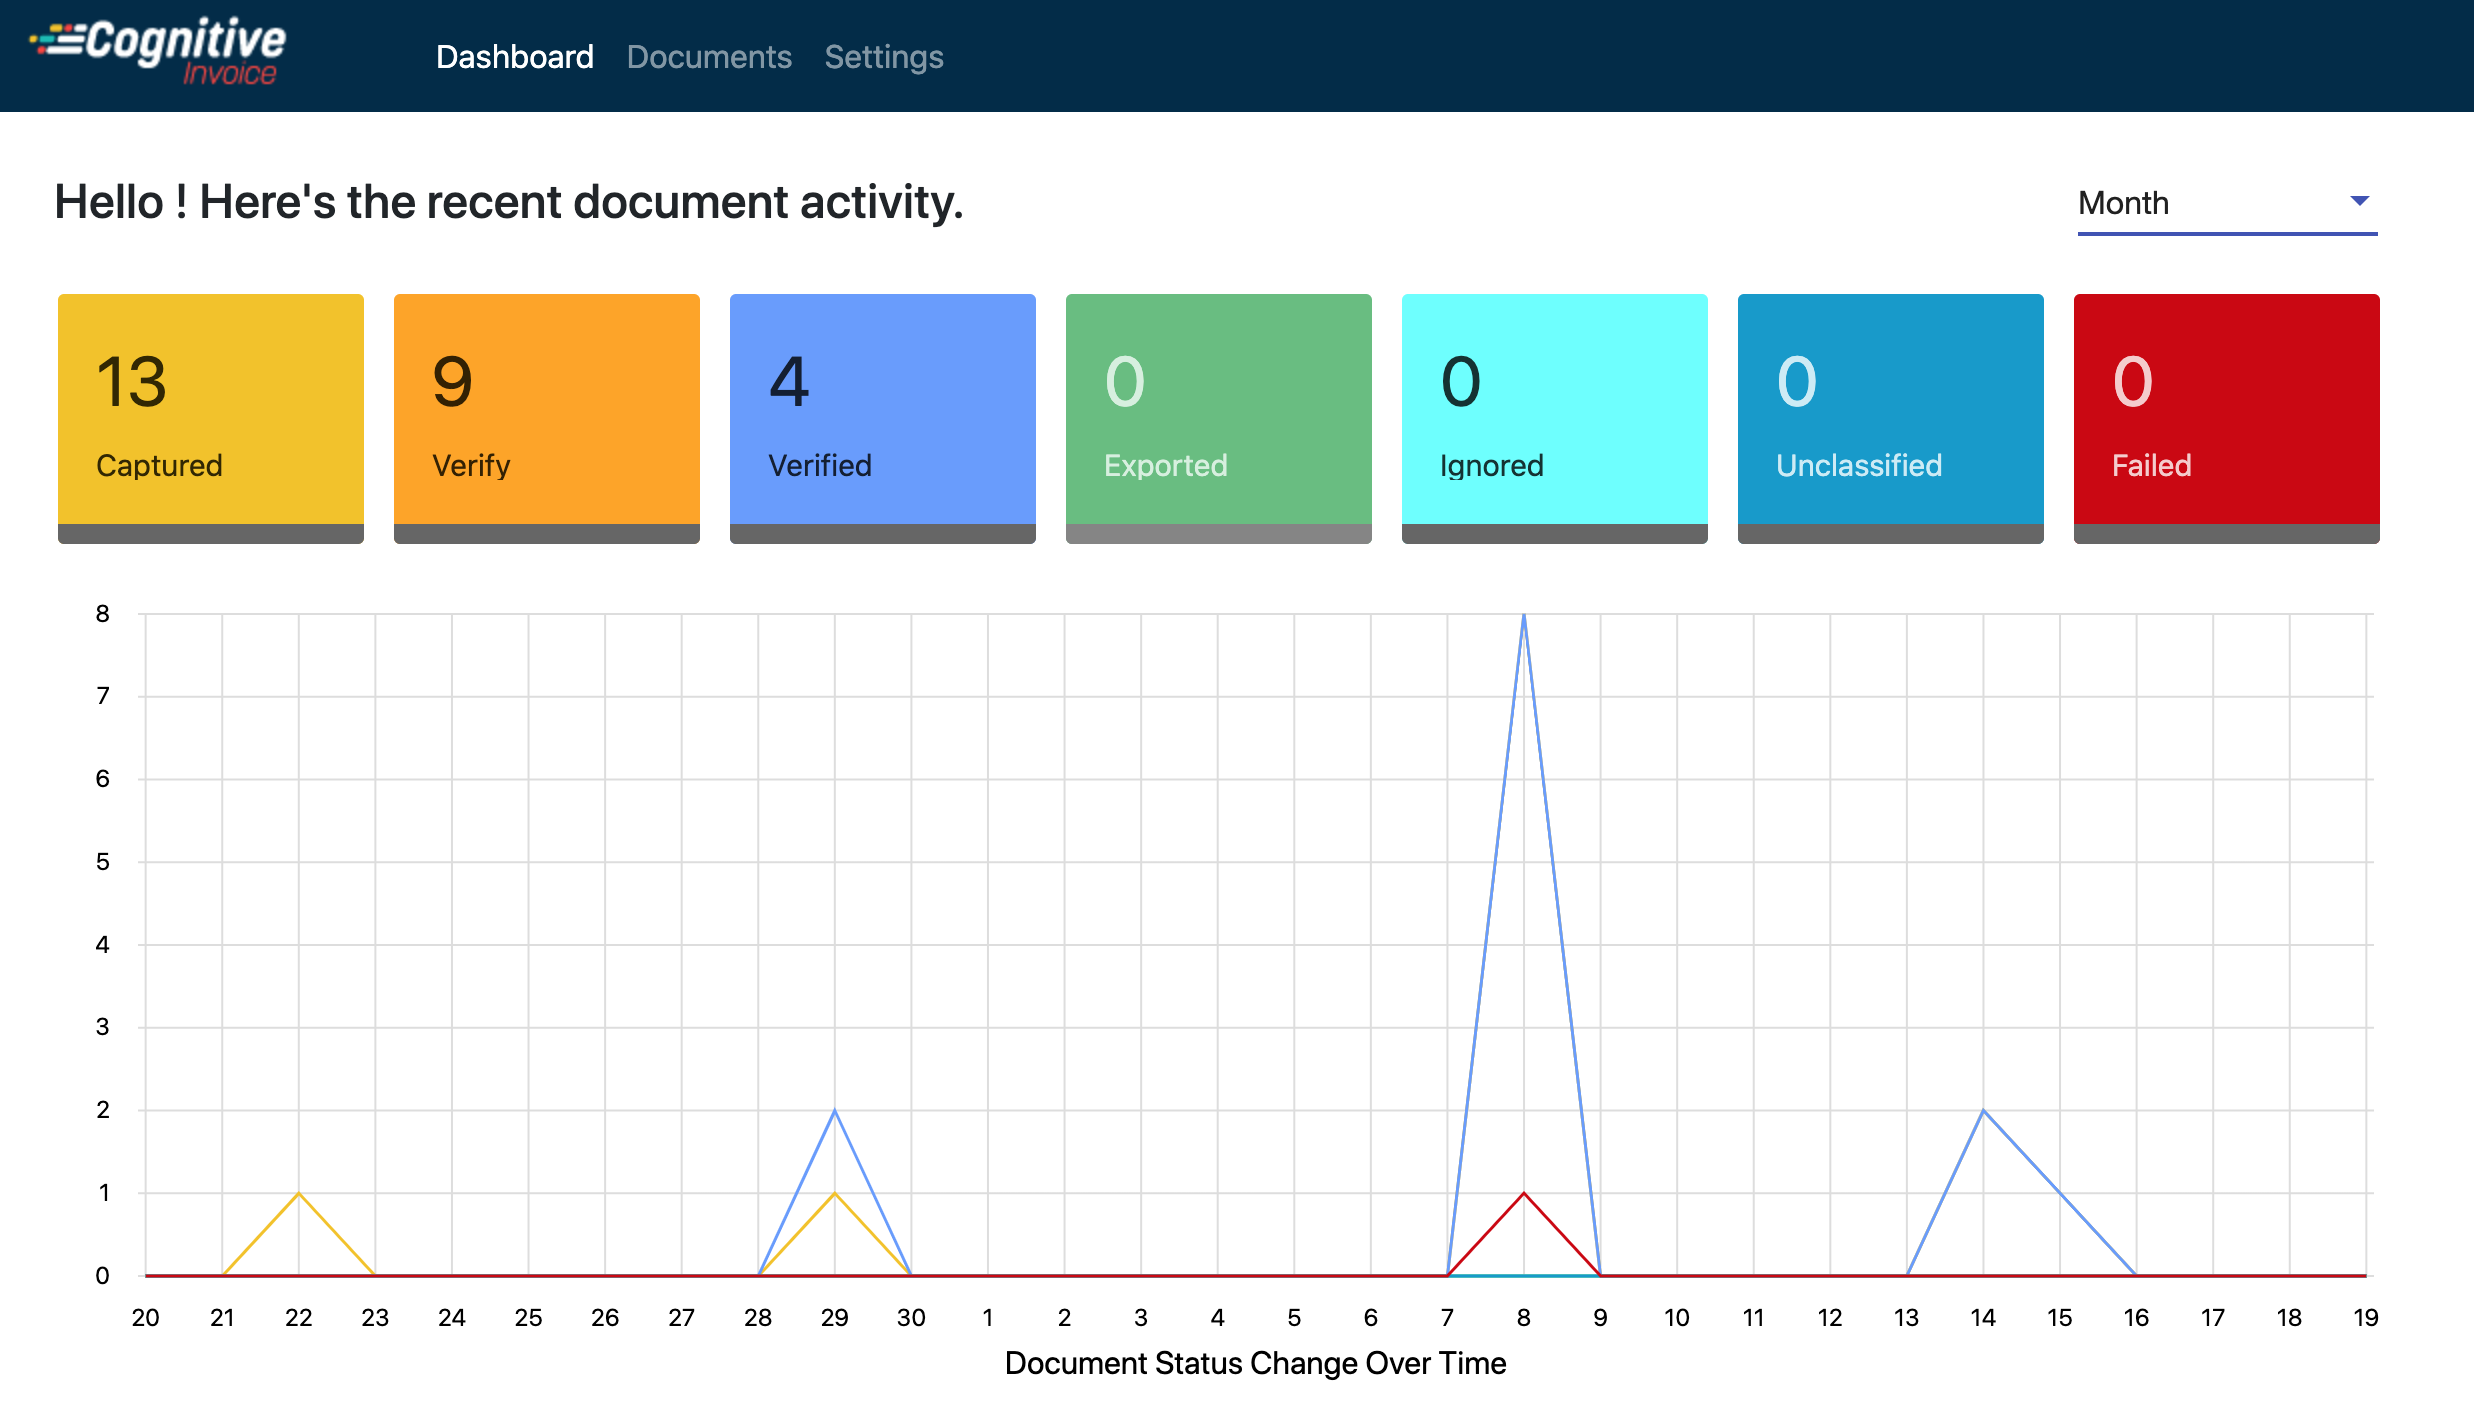Screen dimensions: 2474x1428
Task: Click the Cognitive Invoice logo
Action: click(160, 52)
